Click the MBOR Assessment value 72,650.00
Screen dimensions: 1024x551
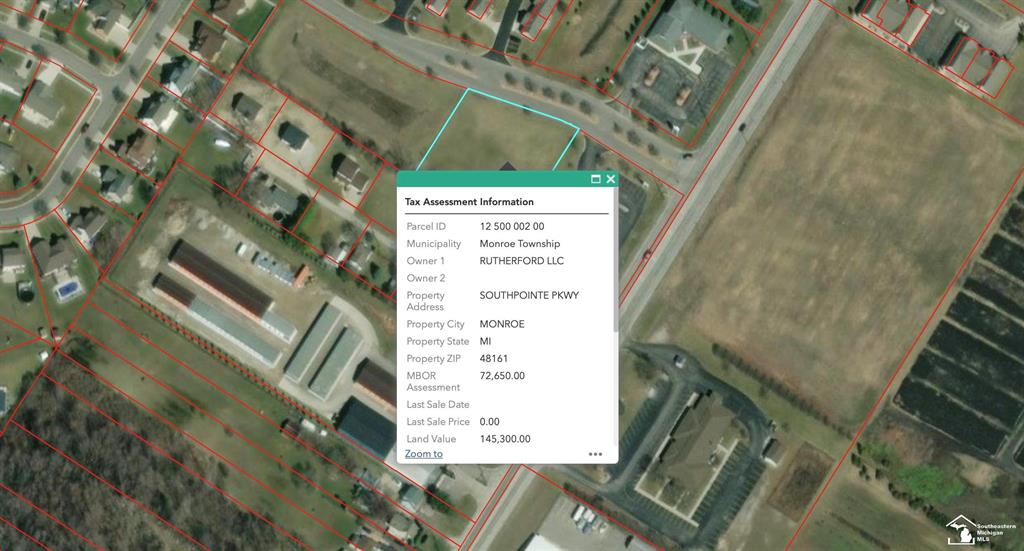(x=502, y=376)
